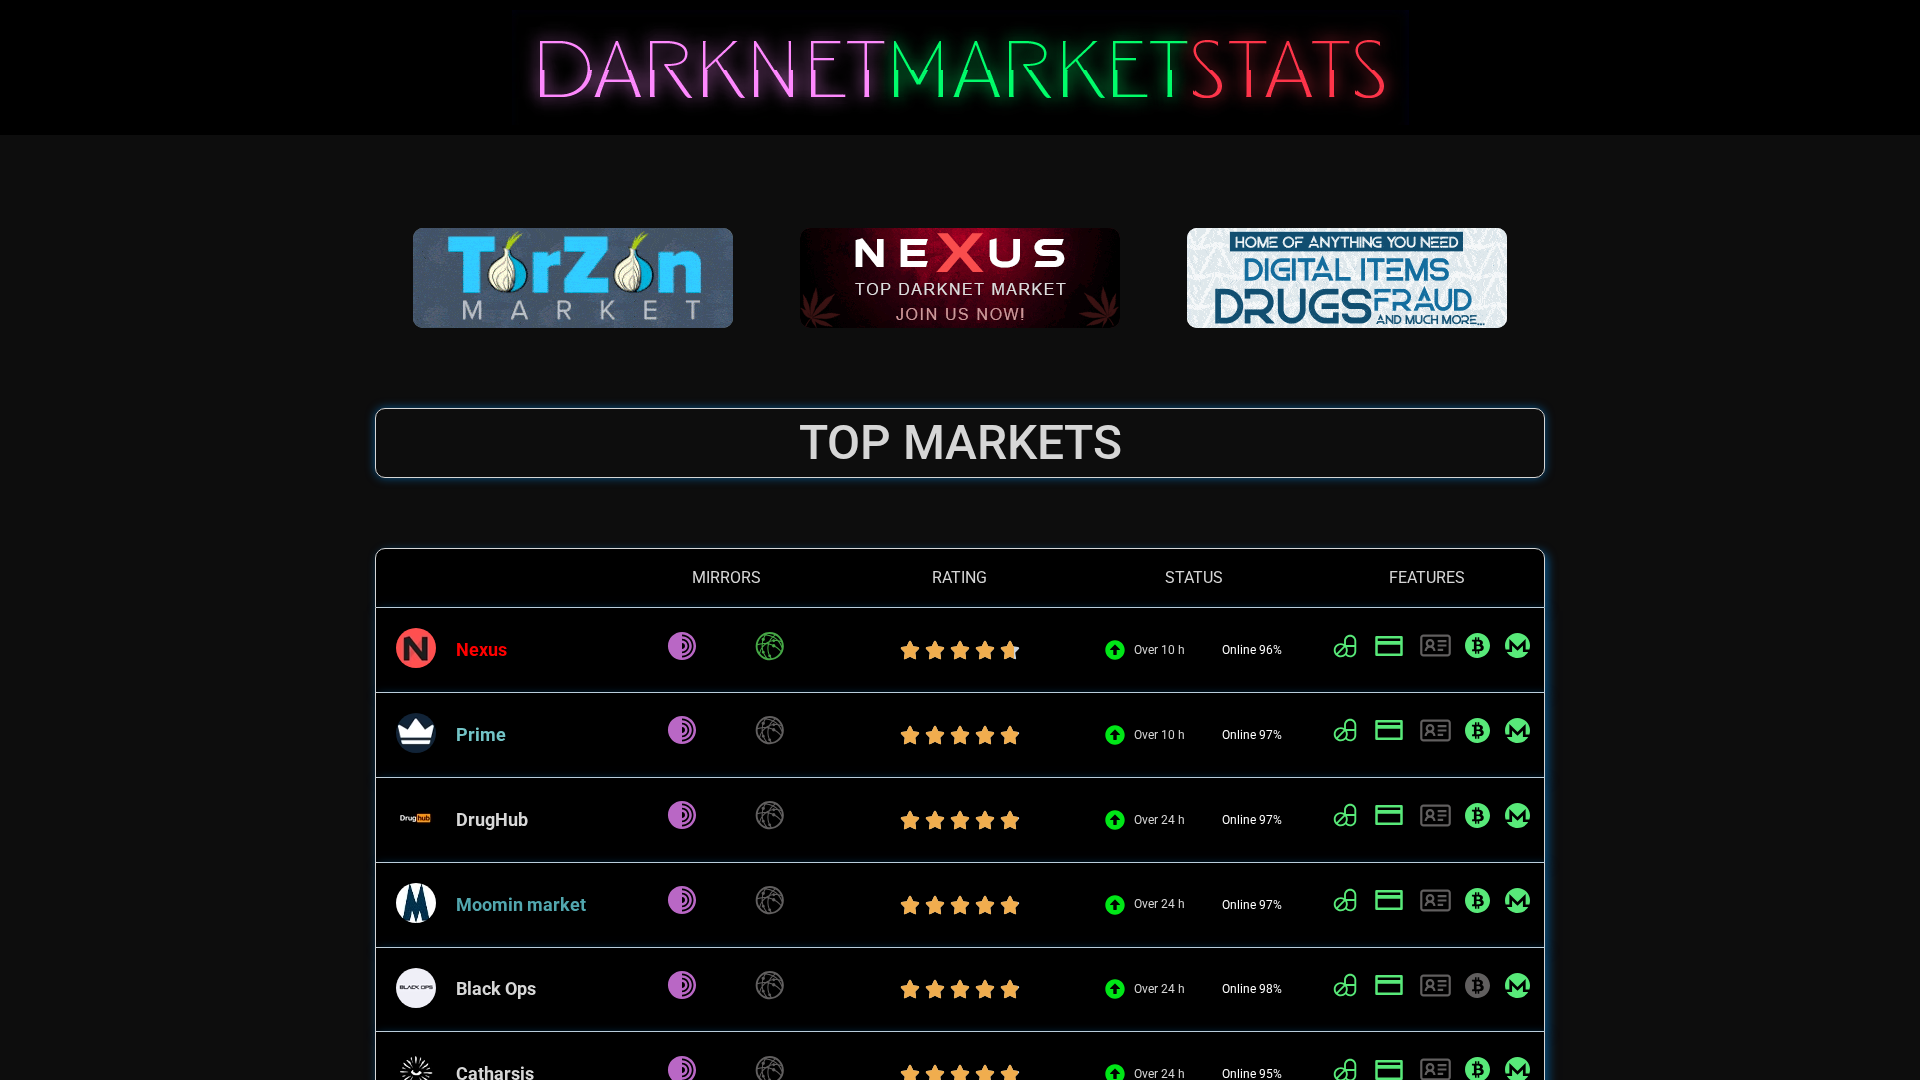Click the red Nexus N logo icon
This screenshot has height=1080, width=1920.
[x=416, y=648]
